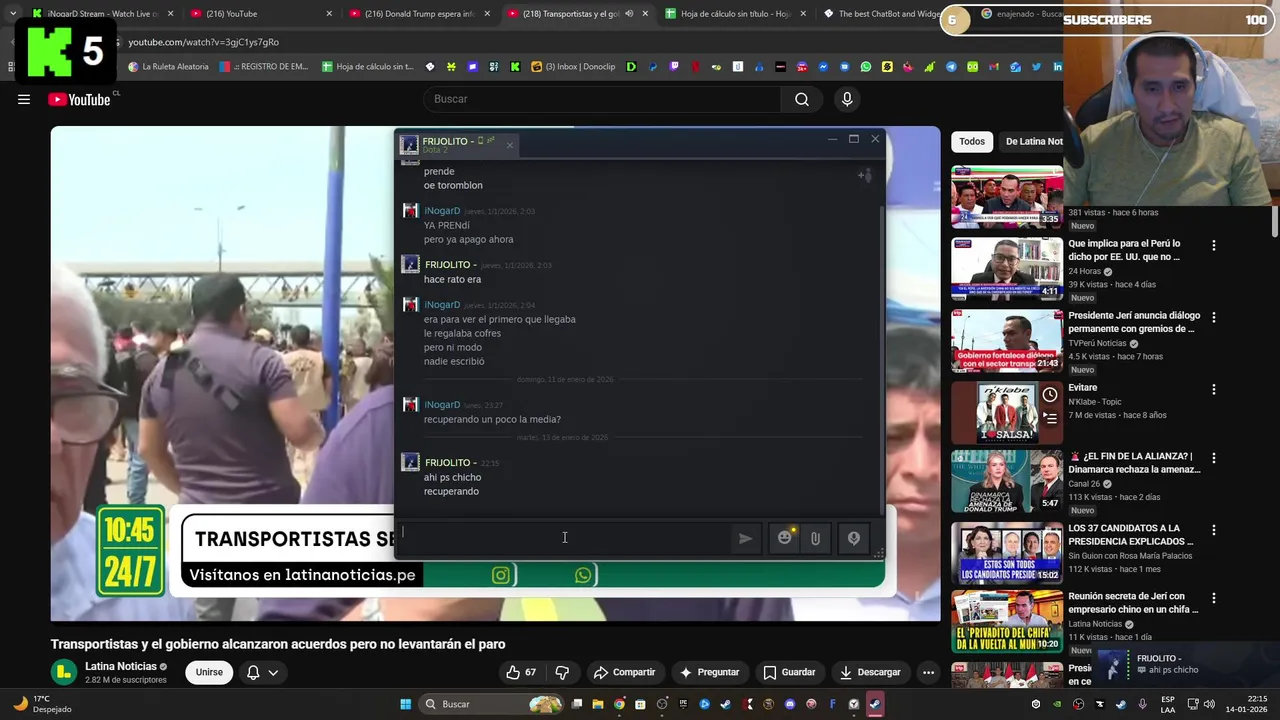The image size is (1280, 720).
Task: Open more actions ellipsis under video
Action: (928, 672)
